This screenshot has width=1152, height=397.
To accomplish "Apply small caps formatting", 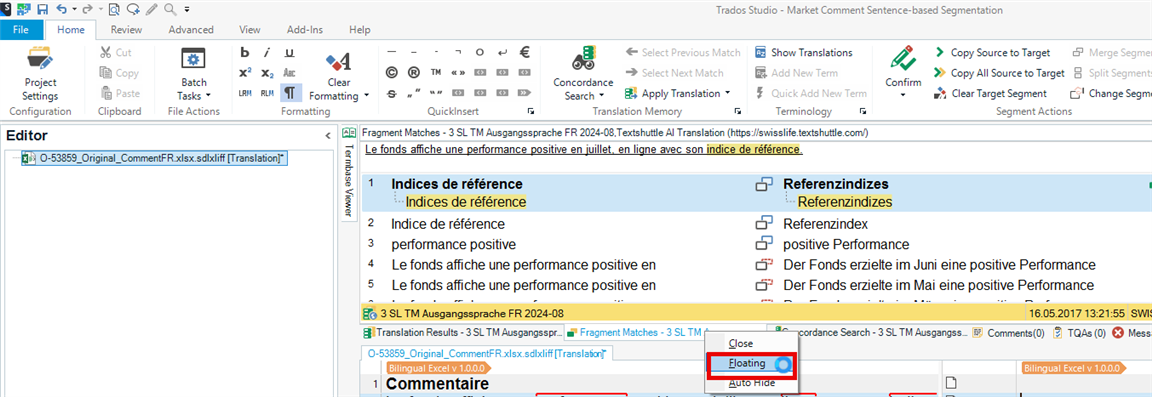I will 289,73.
